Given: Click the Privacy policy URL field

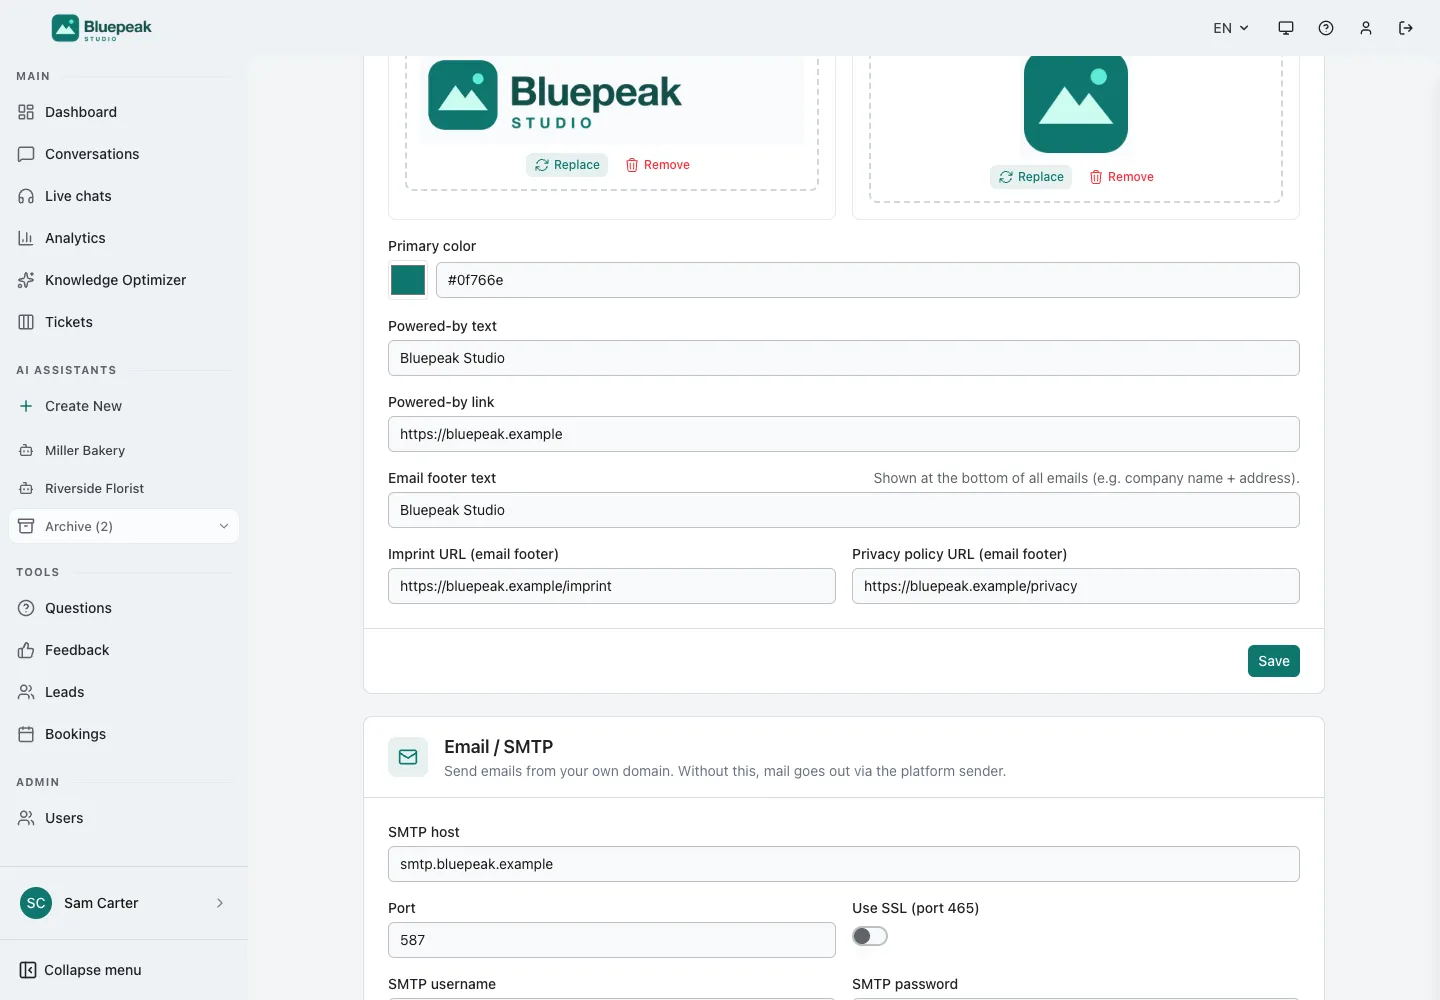Looking at the screenshot, I should (1076, 586).
